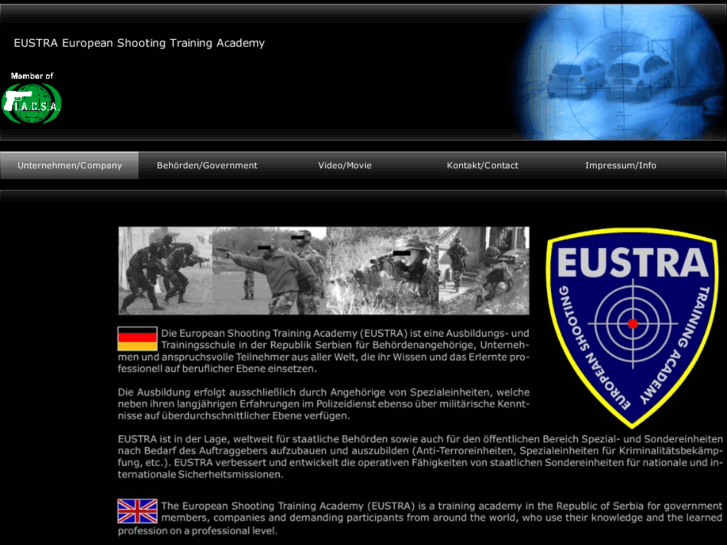
Task: Click paragraph starting 'Die Ausbildung erfolgt ausschließlich'
Action: click(x=324, y=404)
